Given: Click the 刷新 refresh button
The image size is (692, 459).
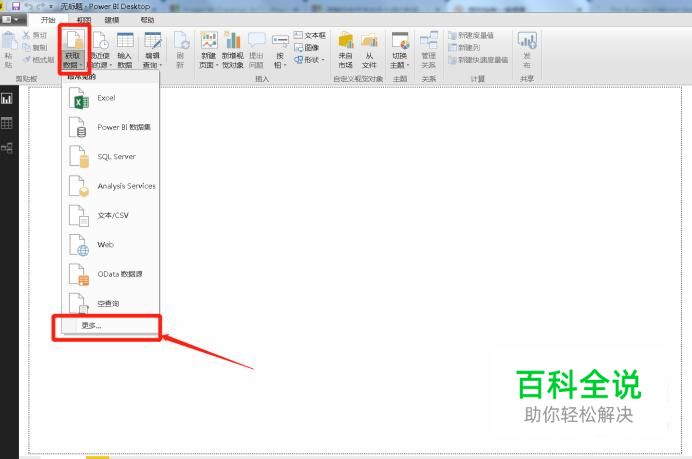Looking at the screenshot, I should (181, 49).
